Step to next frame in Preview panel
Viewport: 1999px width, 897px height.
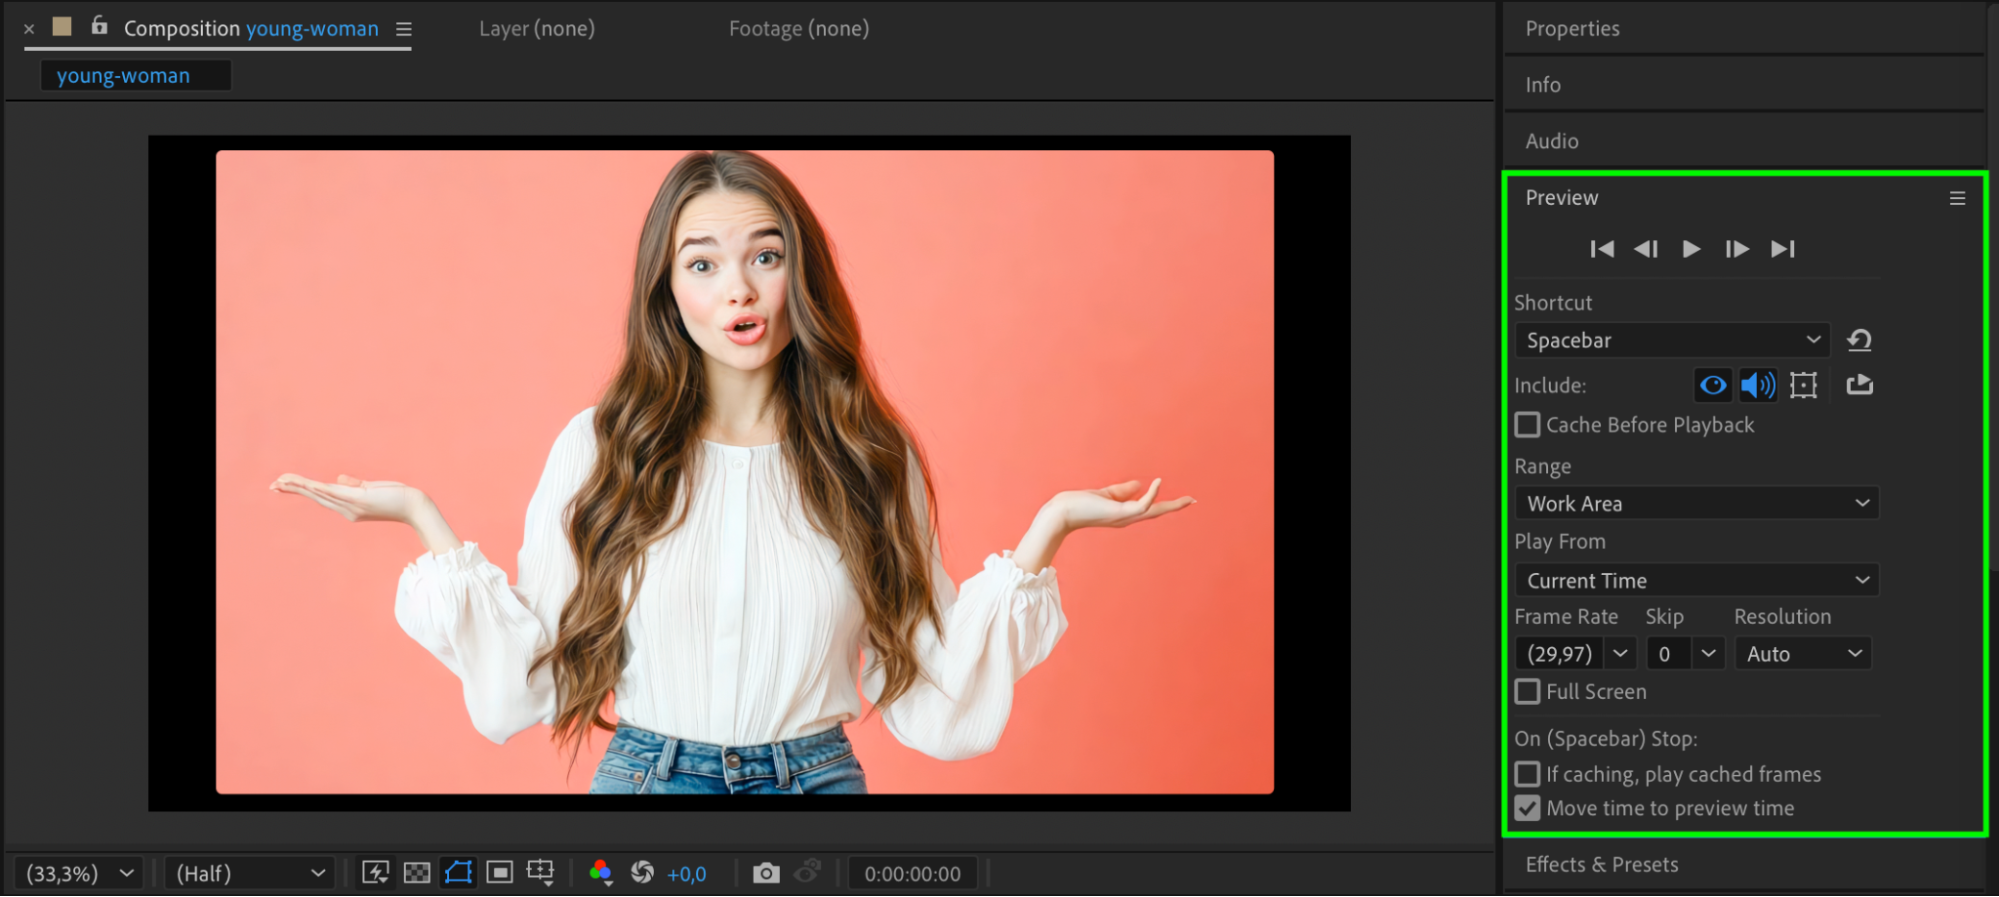(1737, 249)
